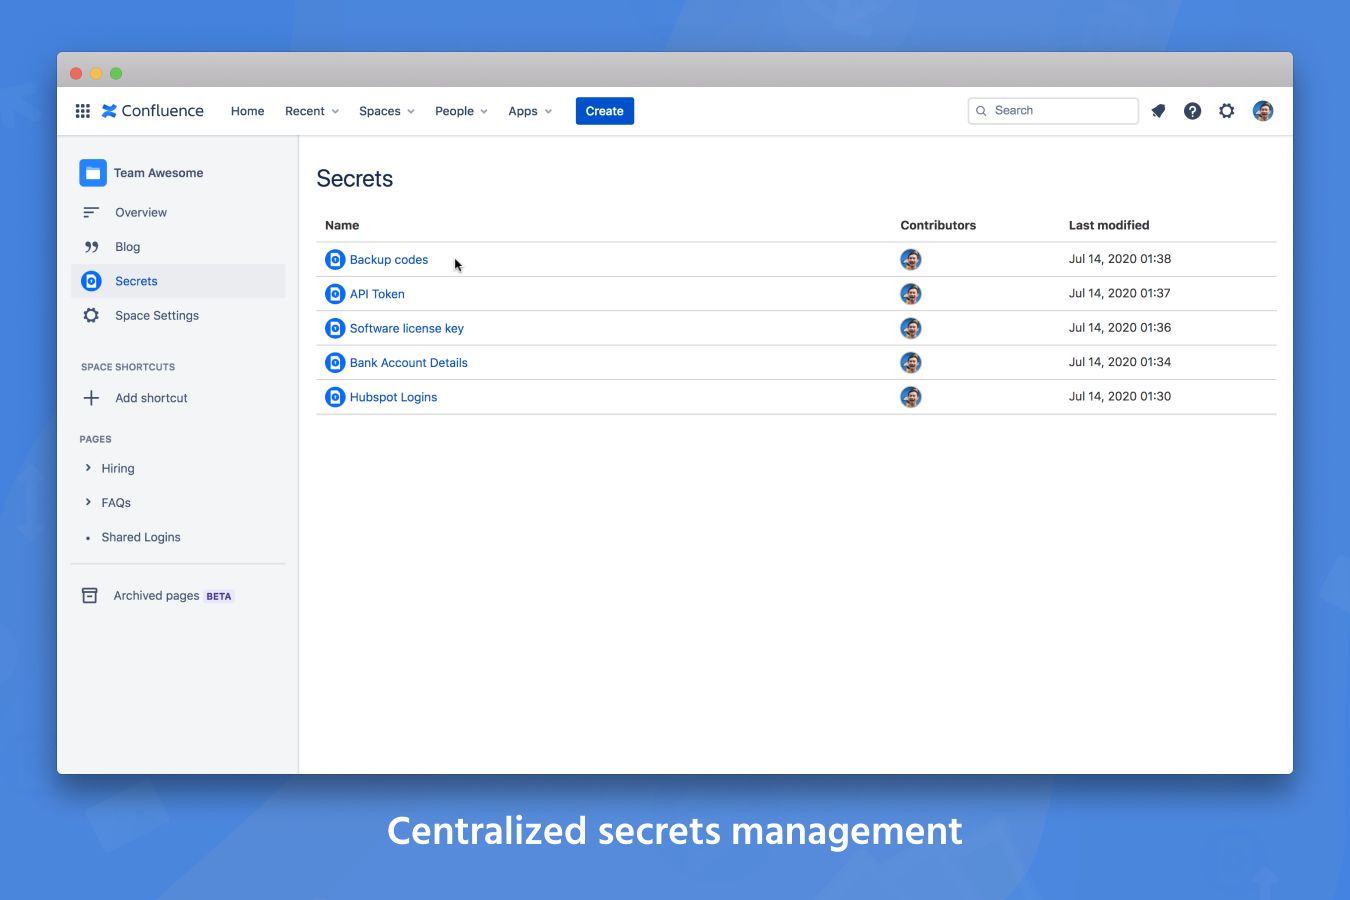Click the Blog quote icon
This screenshot has height=900, width=1350.
[91, 247]
